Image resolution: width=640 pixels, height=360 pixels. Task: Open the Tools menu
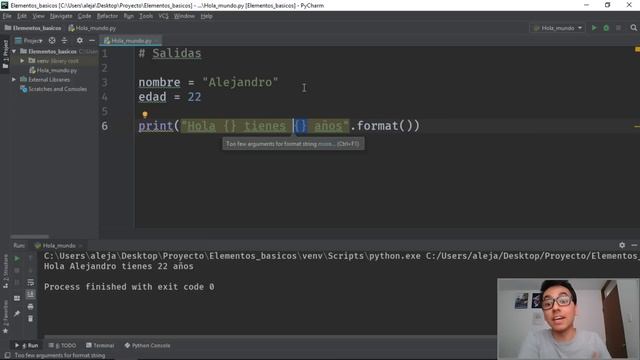146,16
